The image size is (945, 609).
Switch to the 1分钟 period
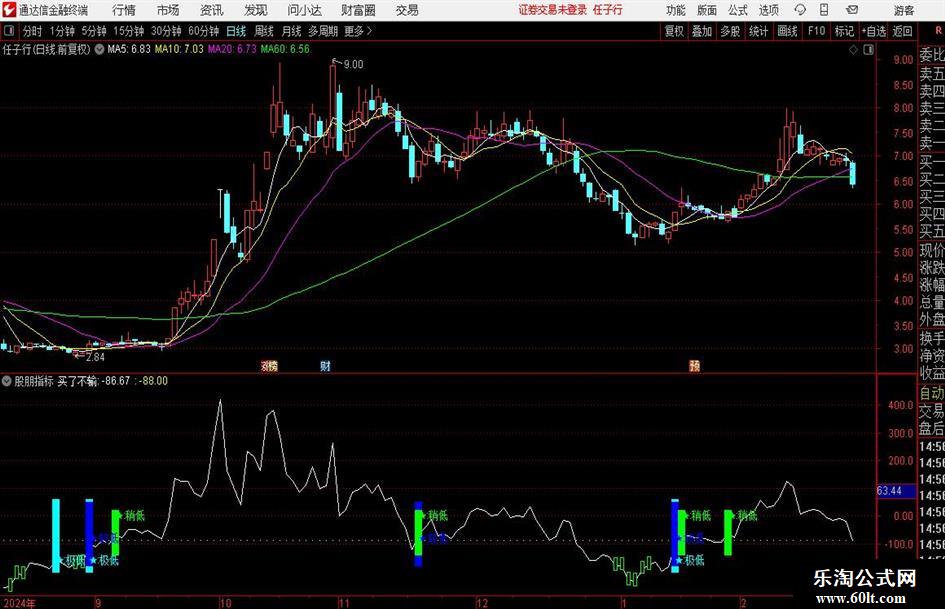click(x=61, y=31)
